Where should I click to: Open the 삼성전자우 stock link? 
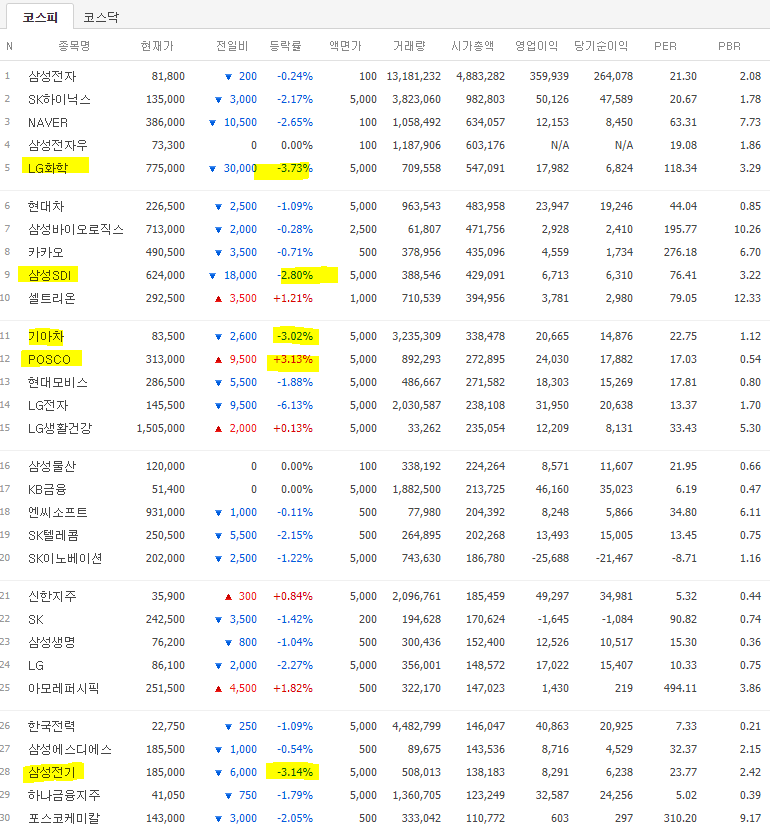57,145
